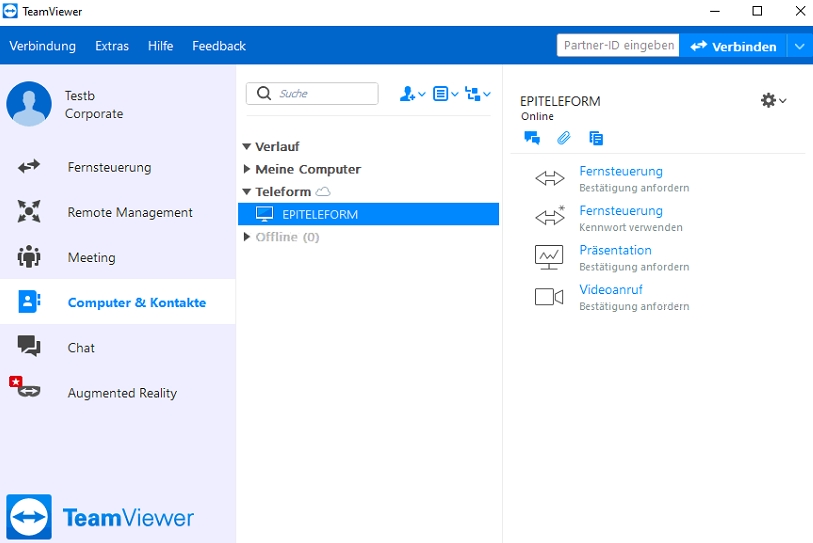This screenshot has width=813, height=543.
Task: Click the Suche search field
Action: [312, 93]
